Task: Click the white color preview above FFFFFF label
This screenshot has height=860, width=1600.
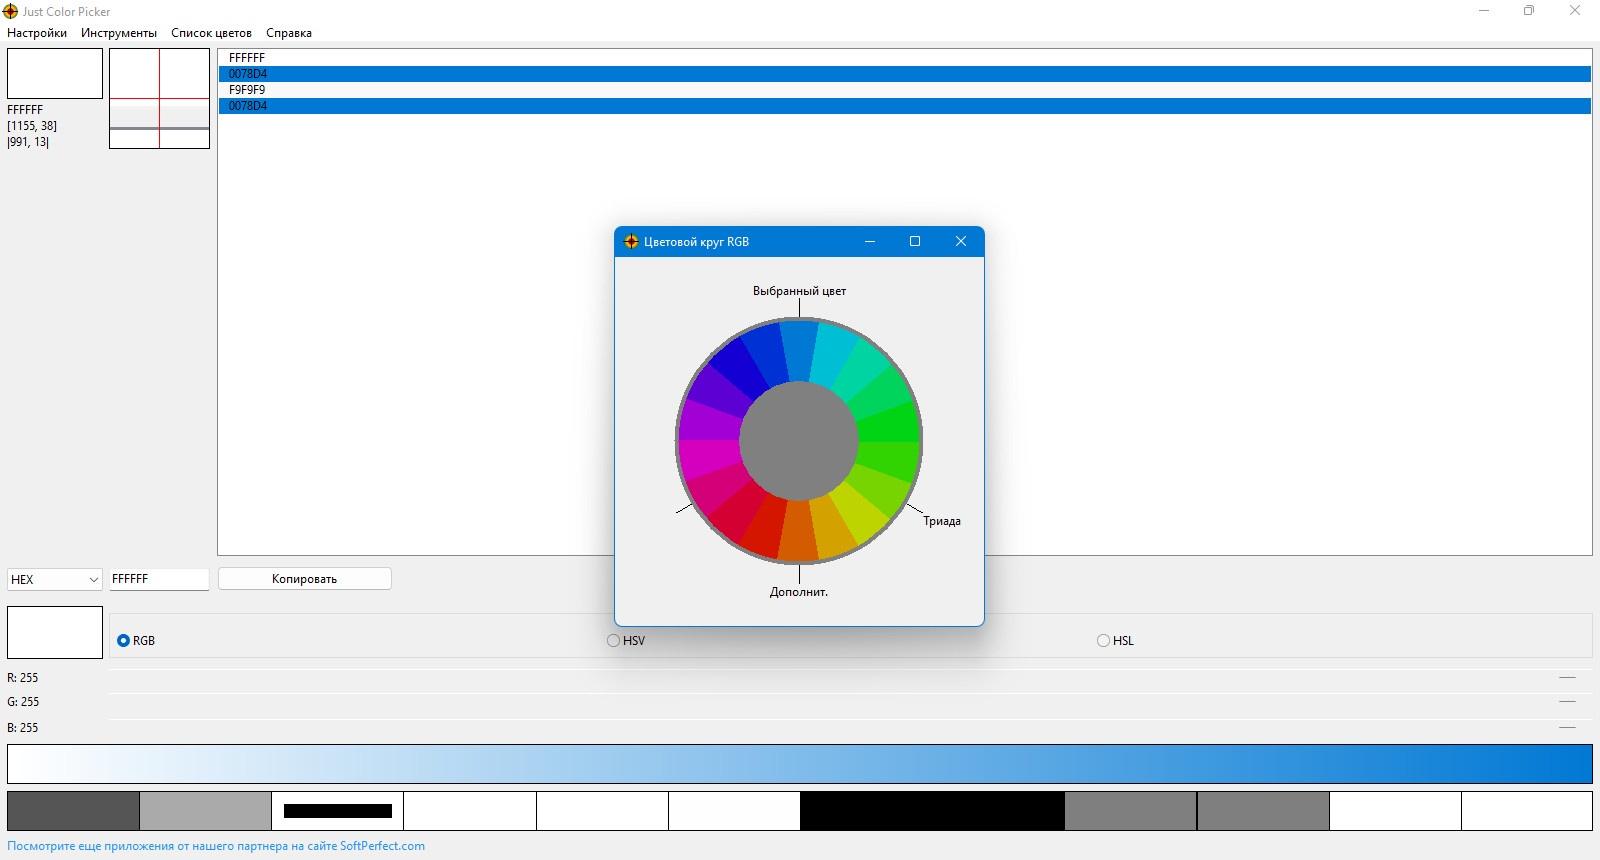Action: click(55, 74)
